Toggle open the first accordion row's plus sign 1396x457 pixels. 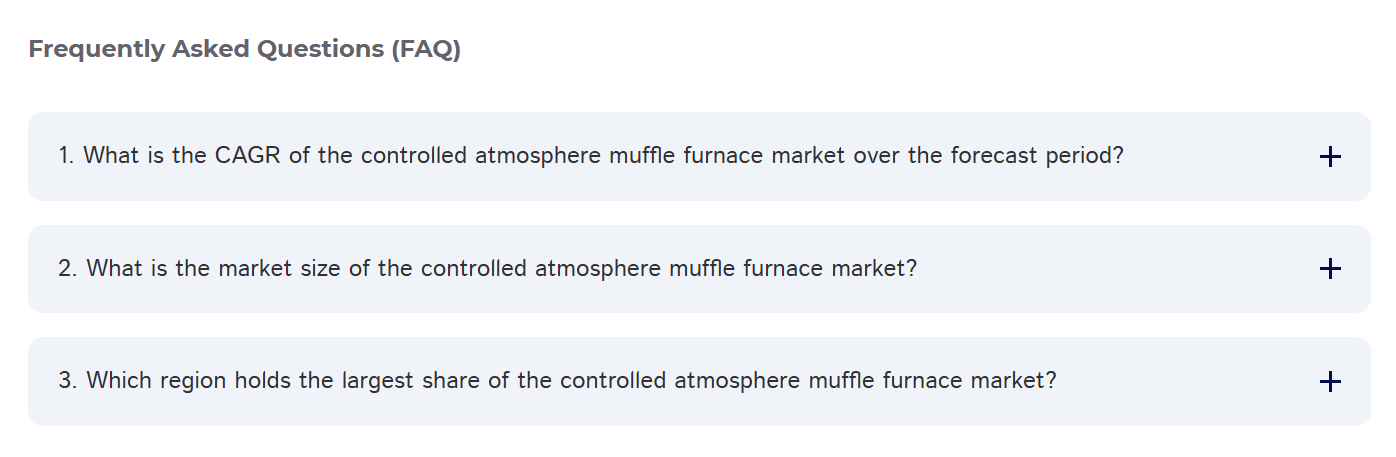pos(1330,157)
